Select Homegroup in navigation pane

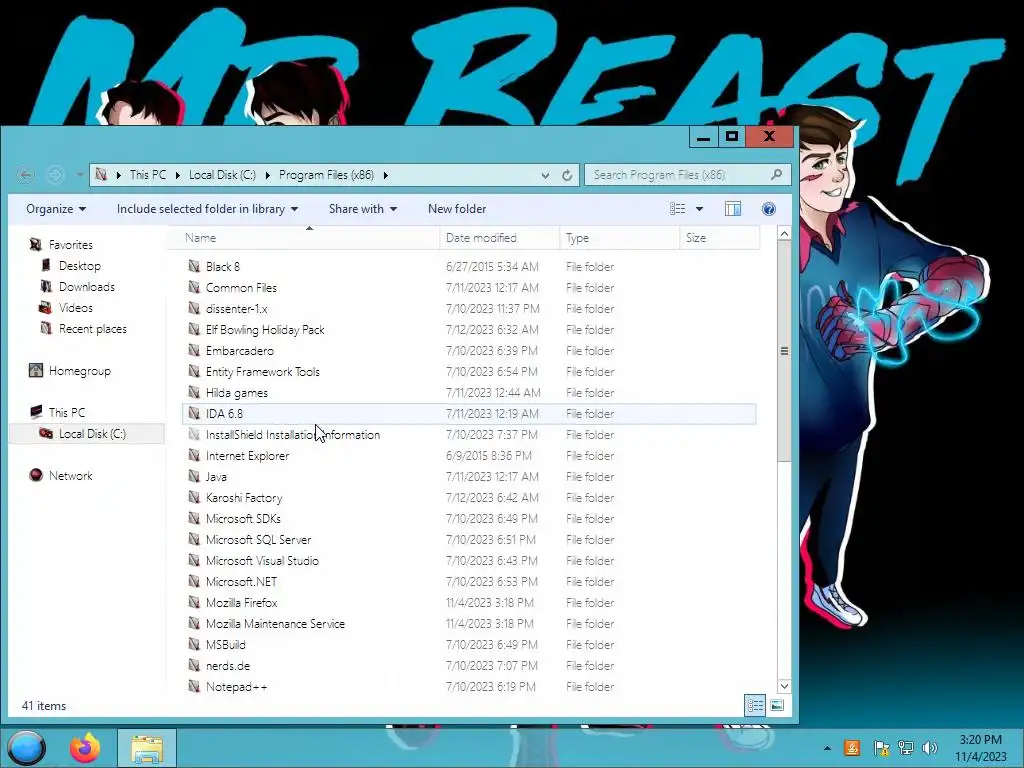click(x=80, y=371)
